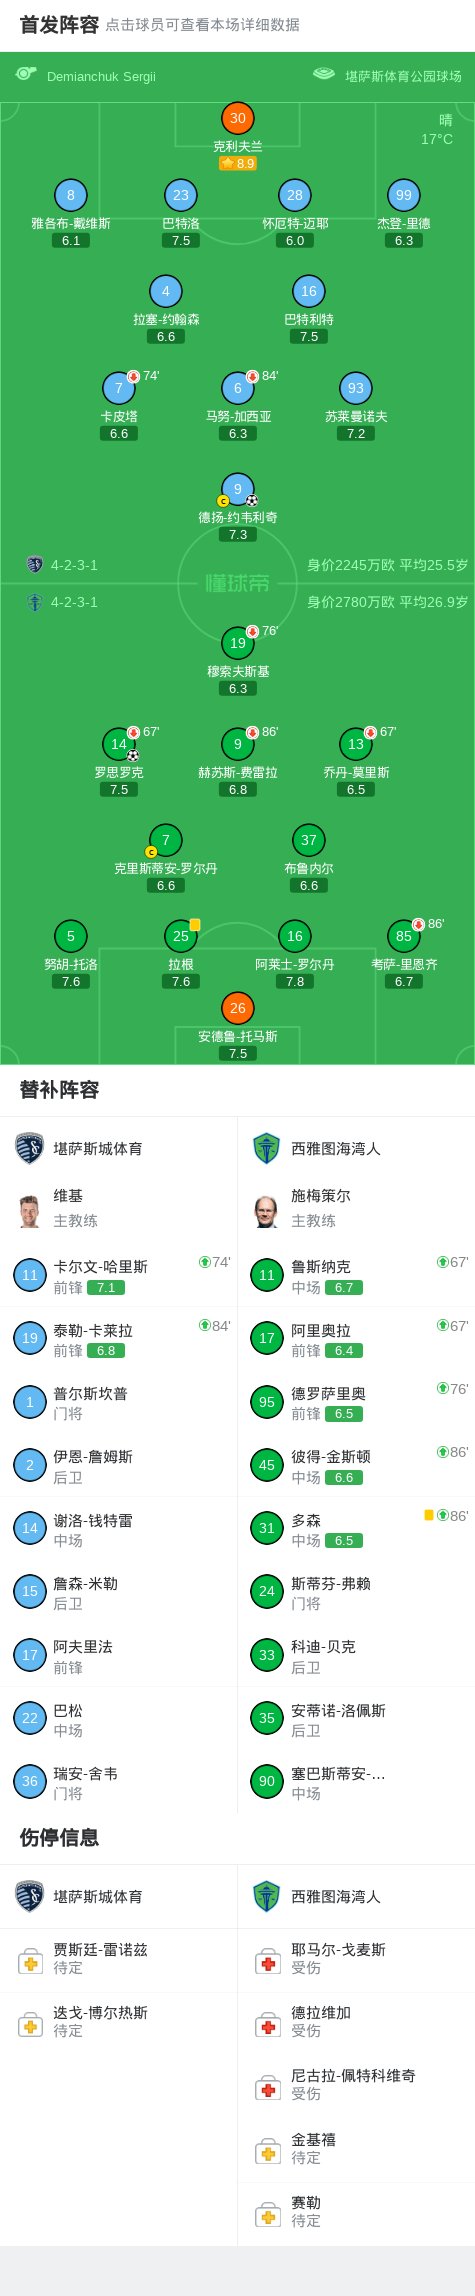The height and width of the screenshot is (2296, 475).
Task: Open substitute 鲁斯纳克 number 11 row
Action: point(356,1275)
